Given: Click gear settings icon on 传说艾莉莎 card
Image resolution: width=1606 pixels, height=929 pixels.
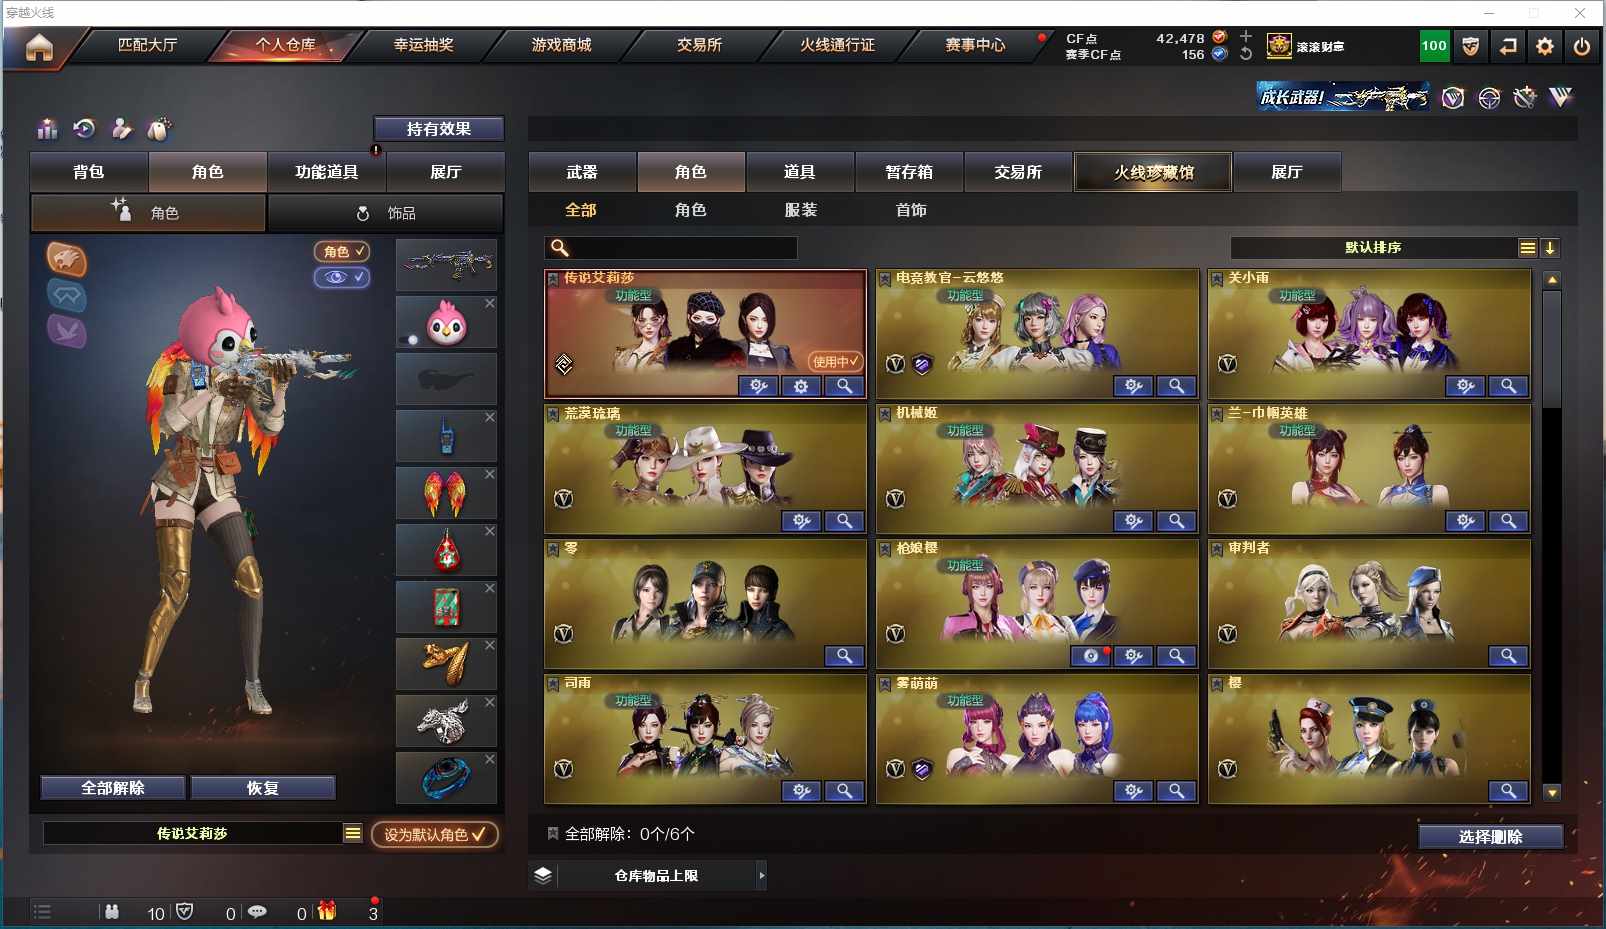Looking at the screenshot, I should pos(801,386).
